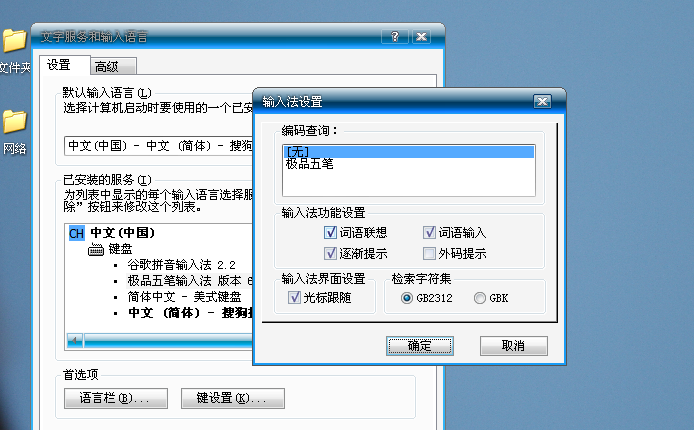
Task: Select 极品五笔 in the 编码查询 list
Action: point(408,164)
